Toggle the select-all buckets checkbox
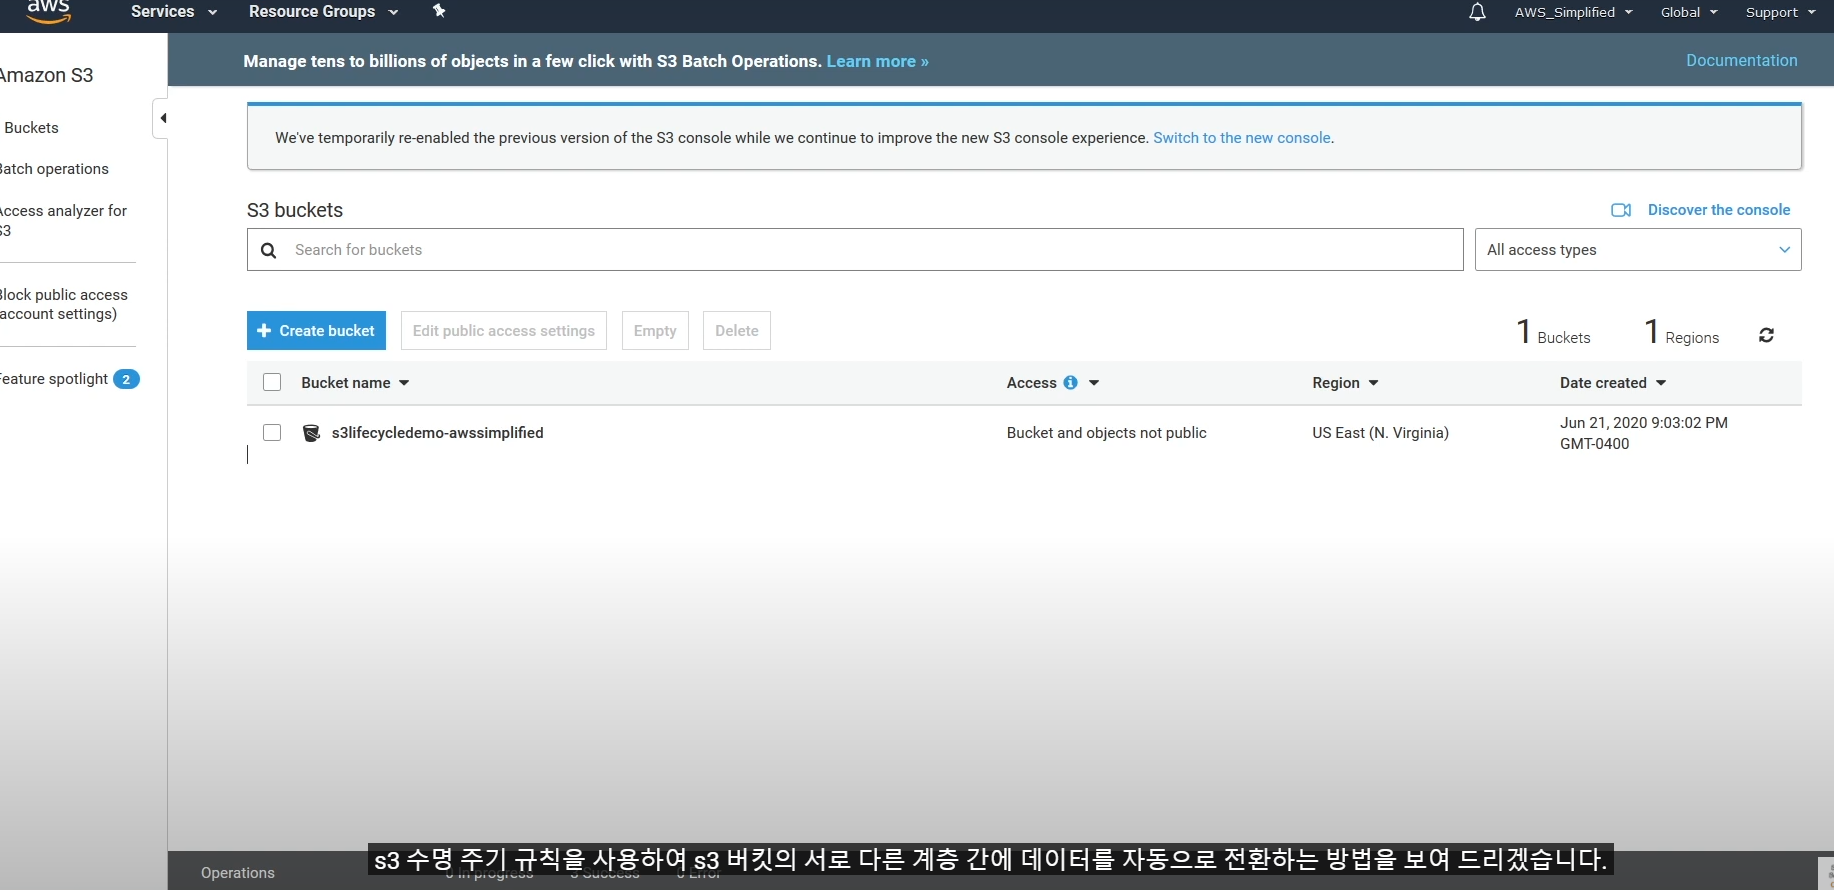Screen dimensions: 1834x890 [x=272, y=382]
